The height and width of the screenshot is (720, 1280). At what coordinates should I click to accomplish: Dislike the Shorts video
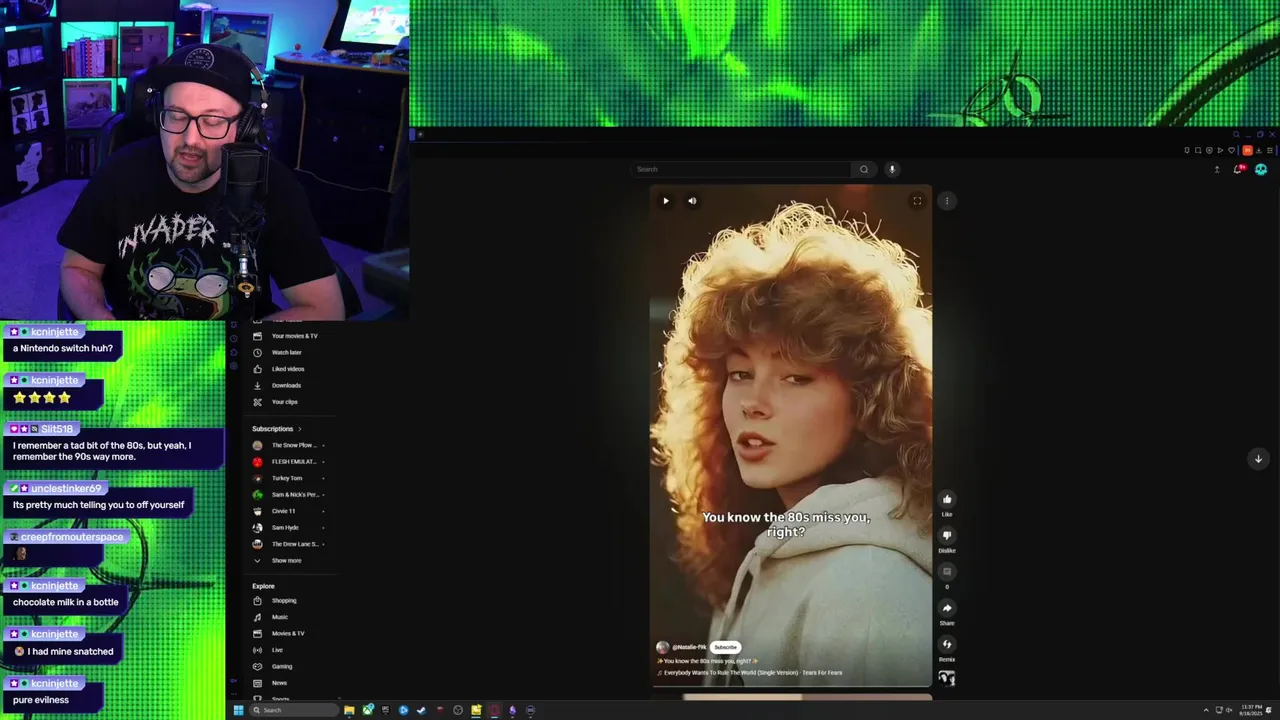(947, 535)
